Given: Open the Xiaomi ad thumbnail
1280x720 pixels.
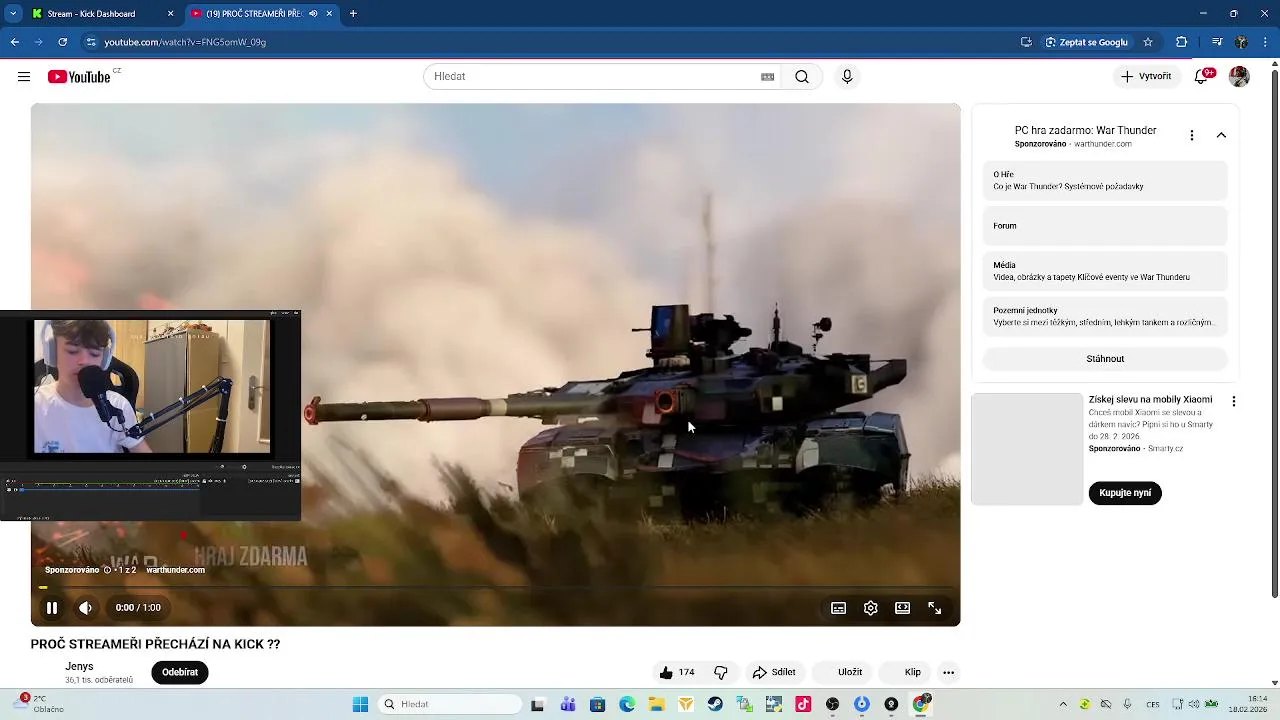Looking at the screenshot, I should point(1027,449).
